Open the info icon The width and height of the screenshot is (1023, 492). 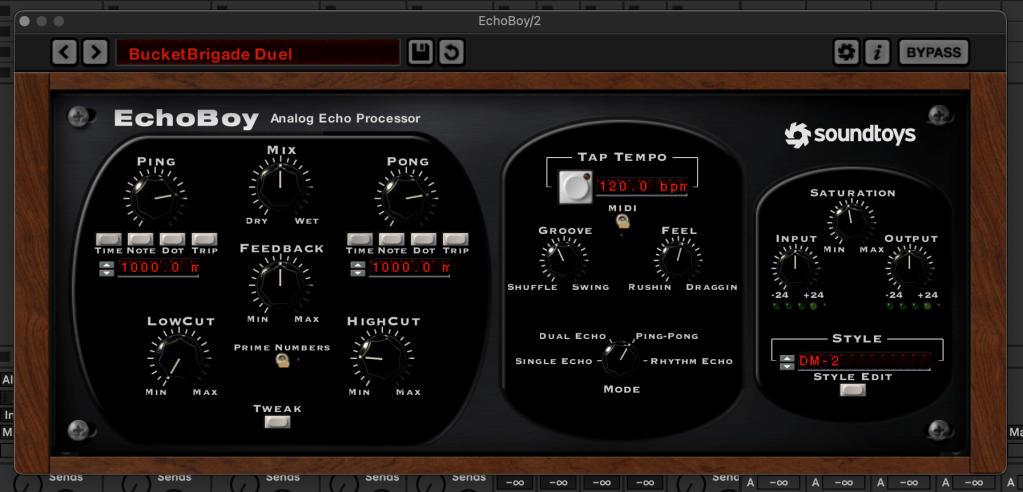pyautogui.click(x=877, y=52)
